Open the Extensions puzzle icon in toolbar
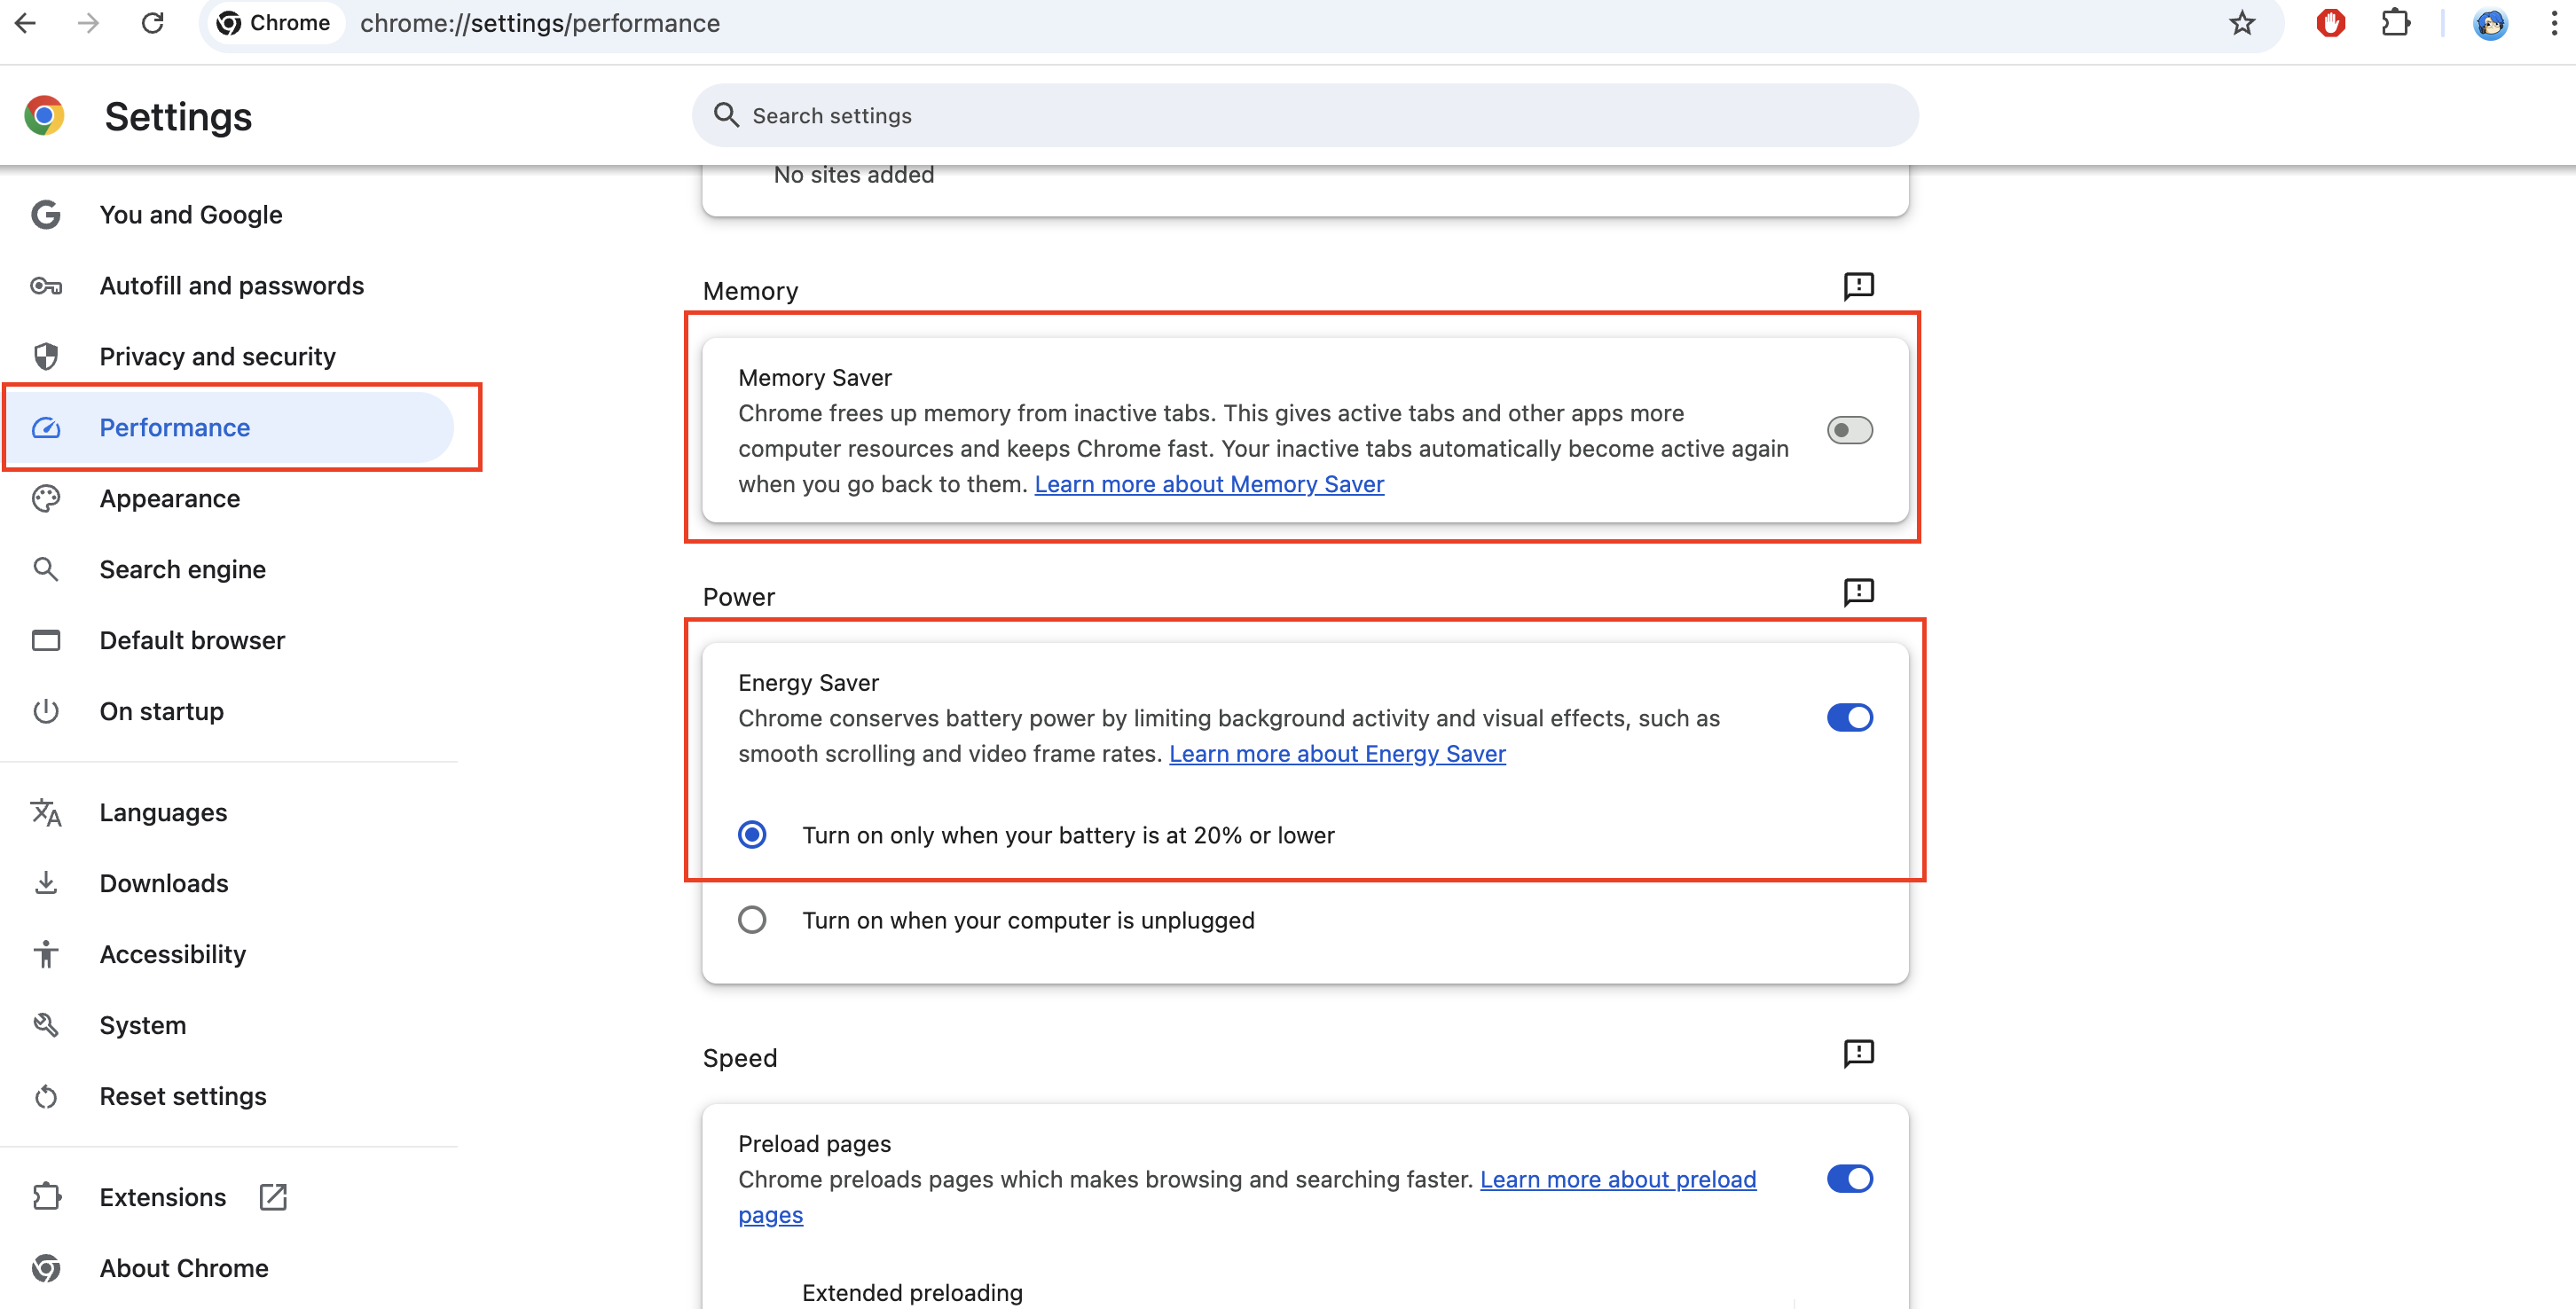2576x1309 pixels. click(2395, 23)
